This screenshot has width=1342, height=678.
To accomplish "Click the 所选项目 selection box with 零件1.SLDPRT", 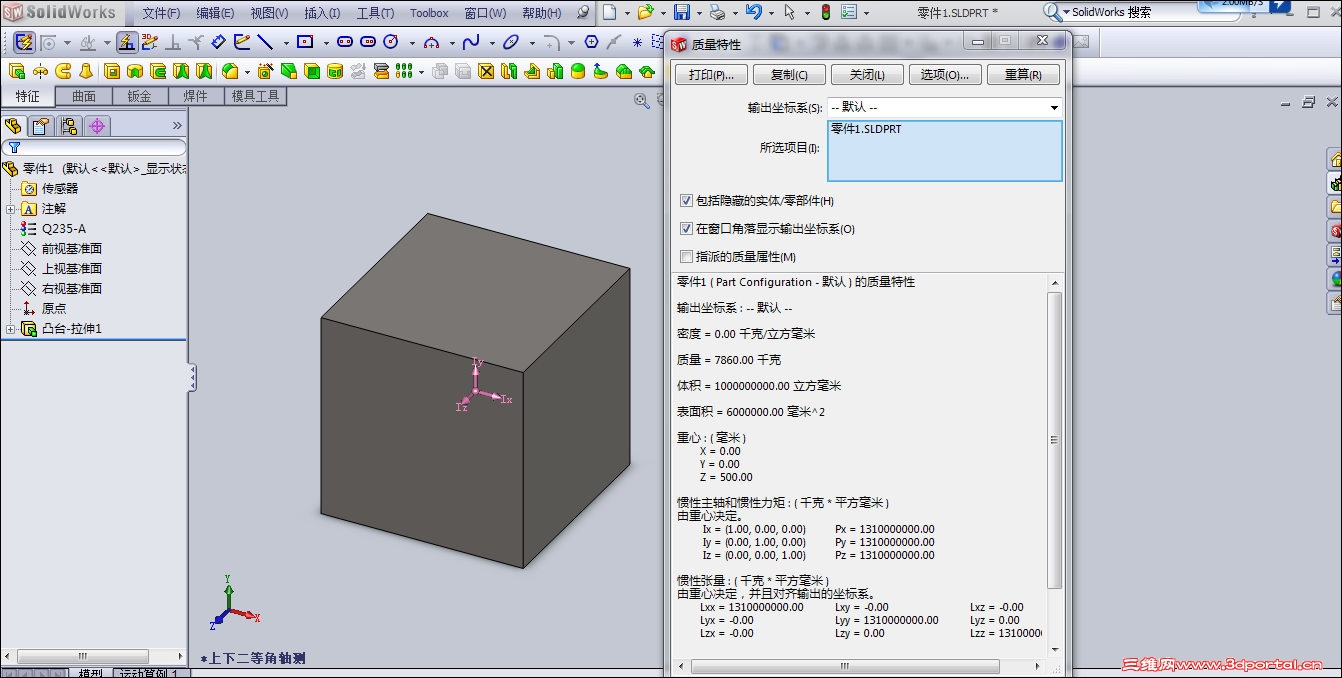I will (x=945, y=151).
